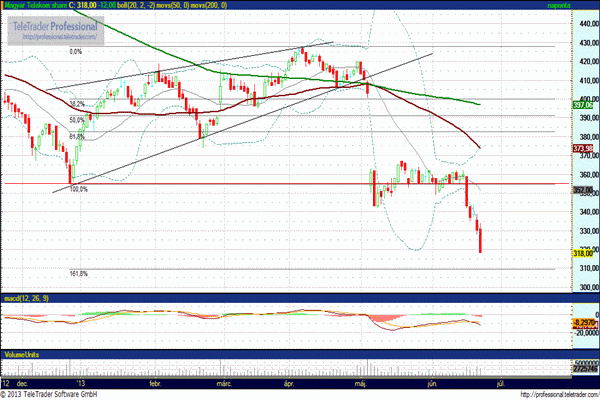Click the TeleTrader Professional watermark logo
The image size is (600, 400).
(64, 23)
